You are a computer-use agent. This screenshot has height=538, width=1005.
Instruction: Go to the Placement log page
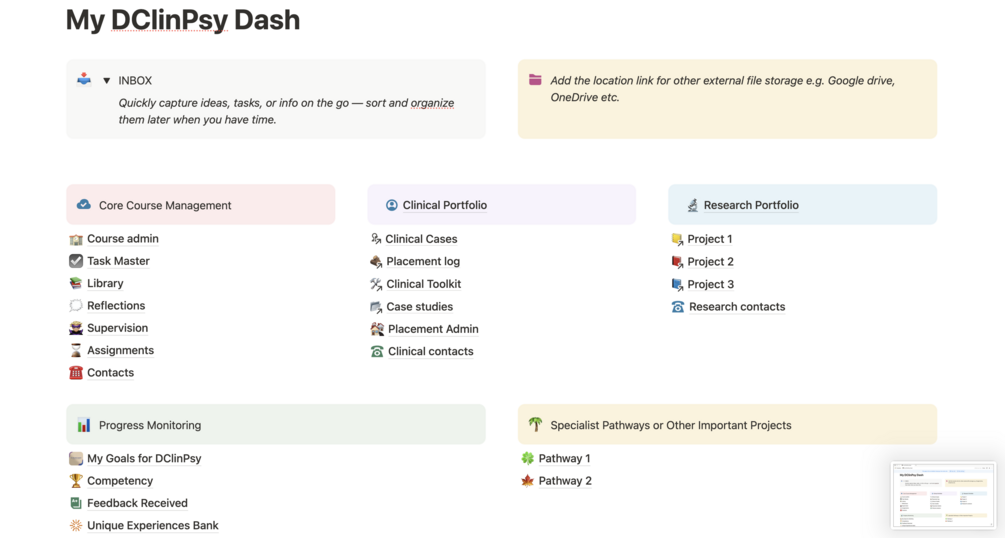click(422, 261)
